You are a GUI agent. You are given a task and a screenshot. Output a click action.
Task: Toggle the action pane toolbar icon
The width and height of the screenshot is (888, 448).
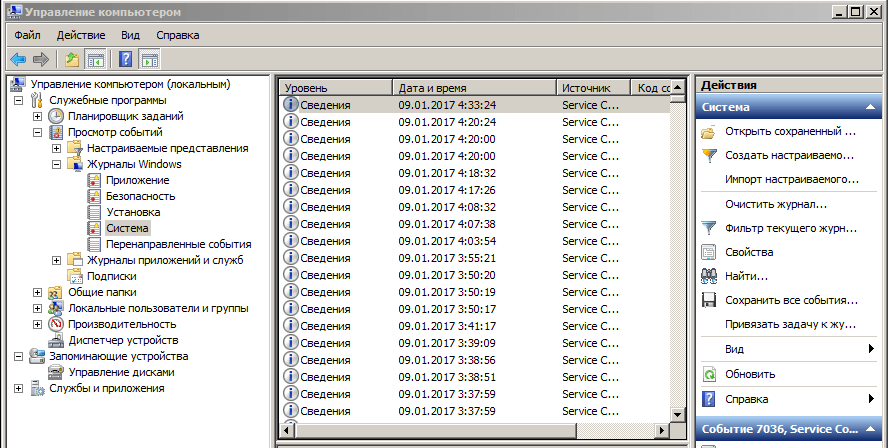pos(150,59)
